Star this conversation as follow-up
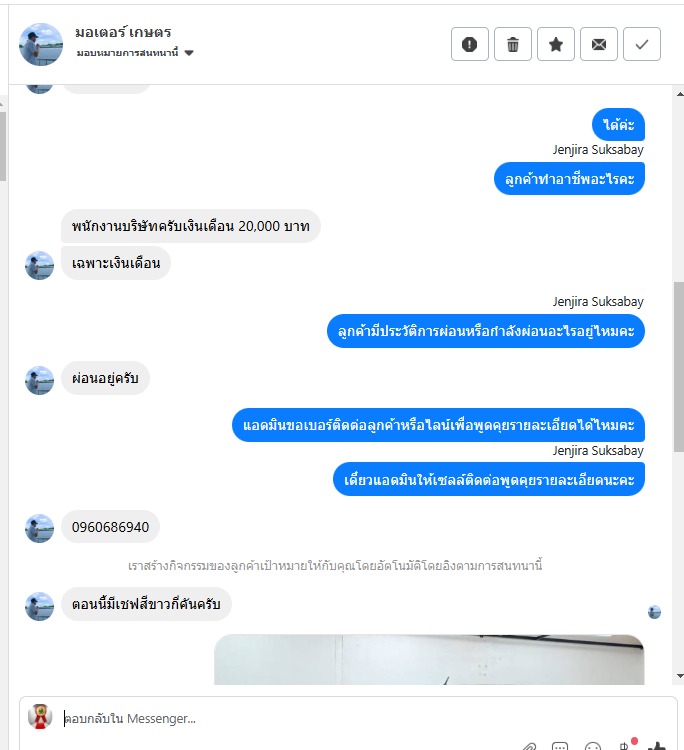Viewport: 684px width, 750px height. [555, 44]
